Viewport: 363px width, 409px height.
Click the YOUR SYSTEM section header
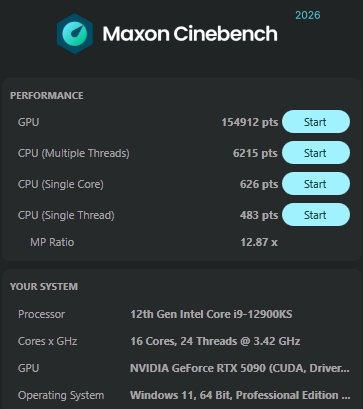pos(44,287)
